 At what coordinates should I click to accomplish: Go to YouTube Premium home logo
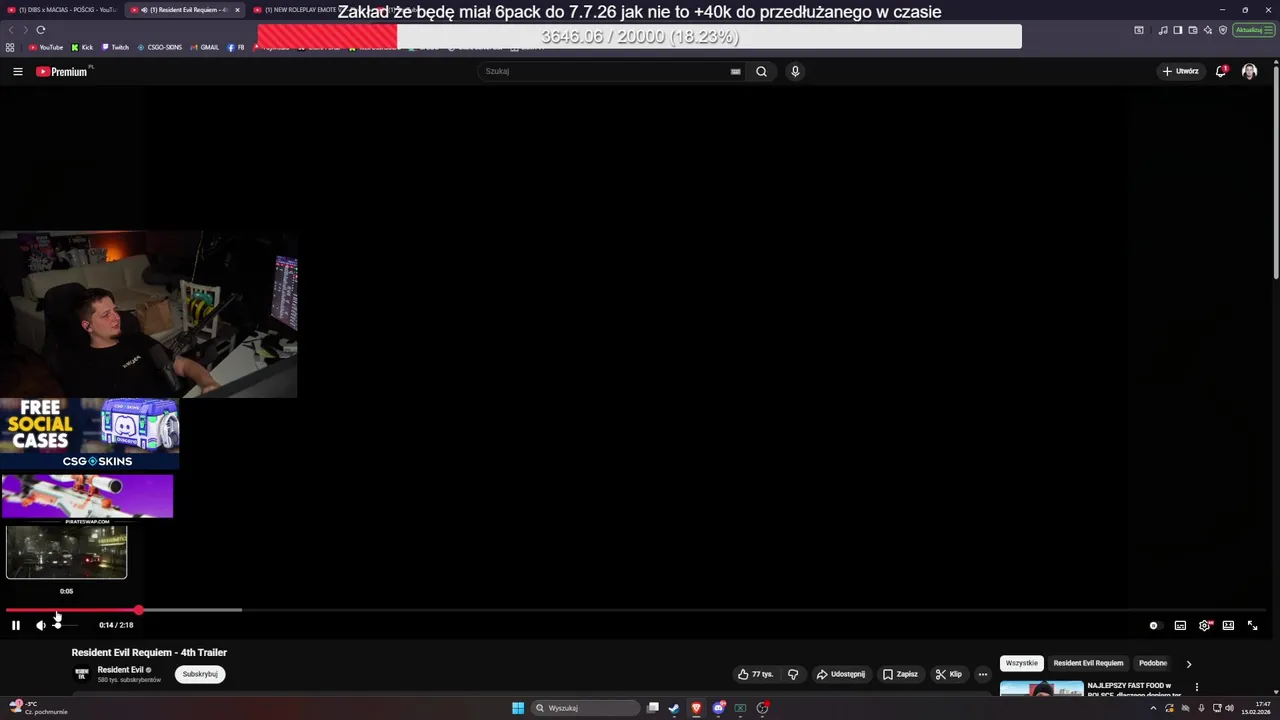point(64,71)
